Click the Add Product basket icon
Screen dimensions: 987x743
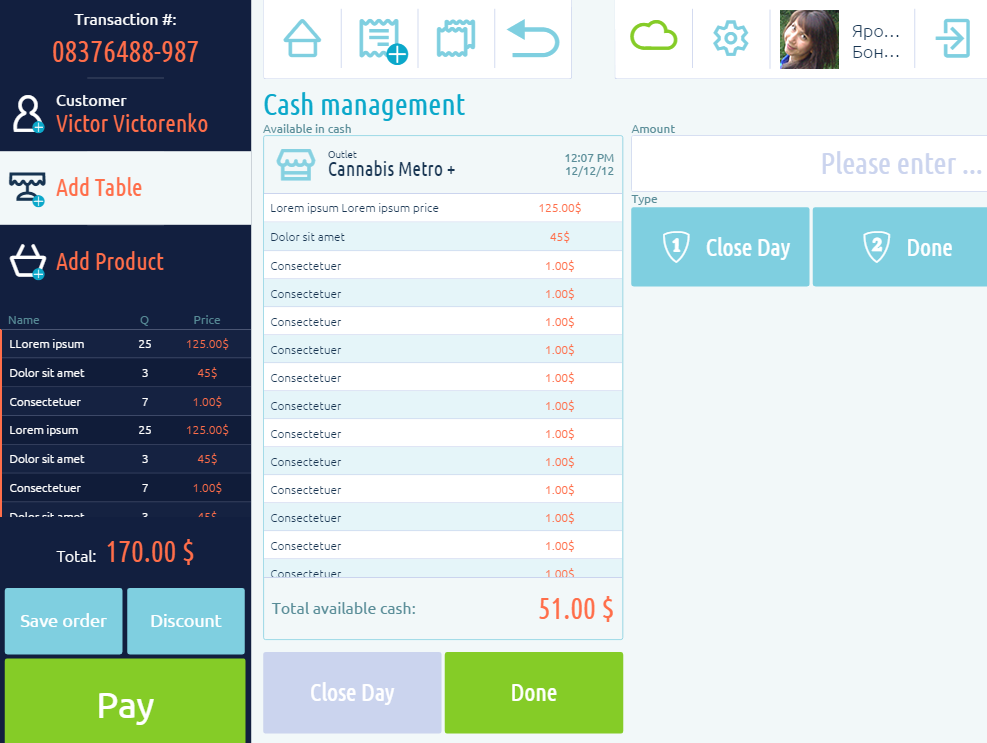click(x=27, y=262)
